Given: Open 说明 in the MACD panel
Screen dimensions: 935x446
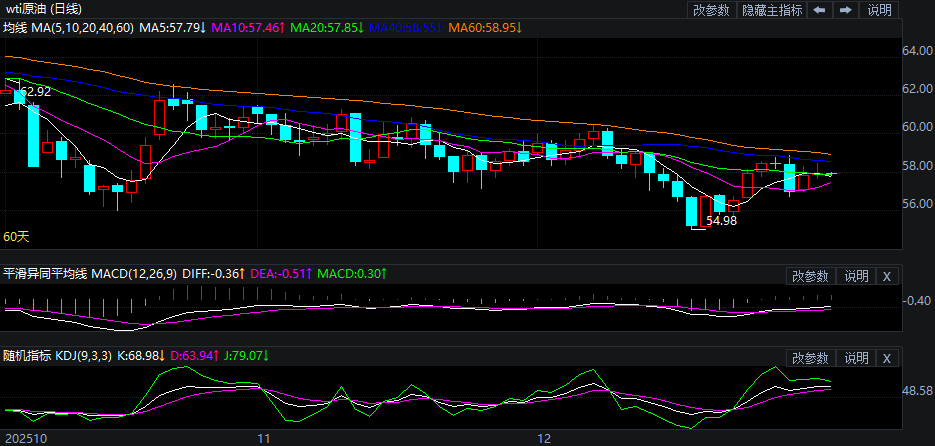Looking at the screenshot, I should point(856,276).
